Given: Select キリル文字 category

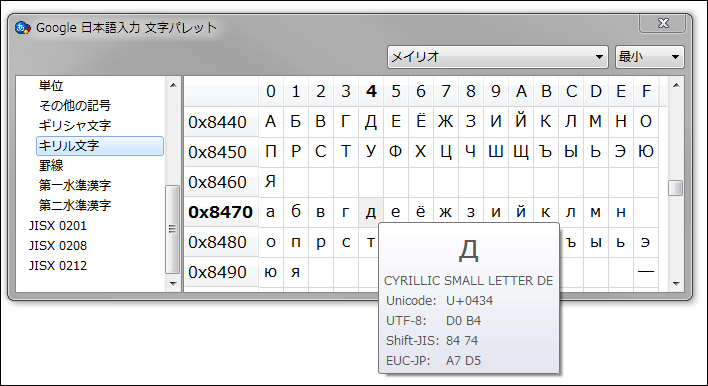Looking at the screenshot, I should (x=100, y=146).
